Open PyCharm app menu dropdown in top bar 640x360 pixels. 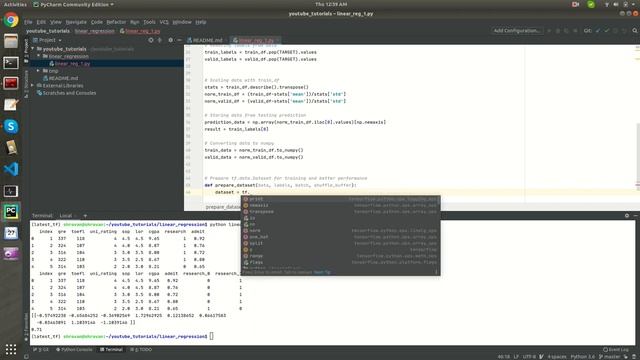click(73, 4)
